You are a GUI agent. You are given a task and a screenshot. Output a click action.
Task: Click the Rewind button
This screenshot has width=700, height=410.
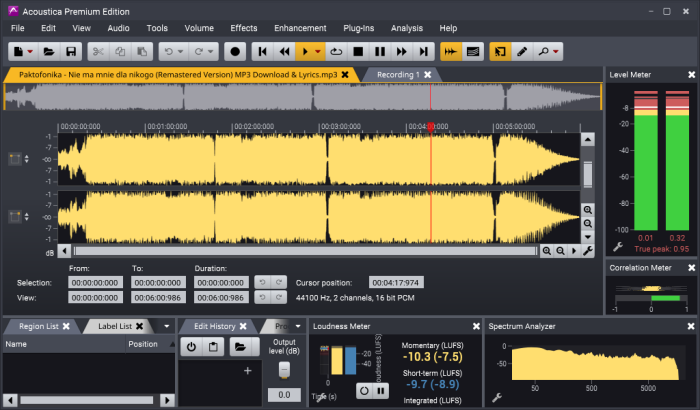tap(284, 52)
